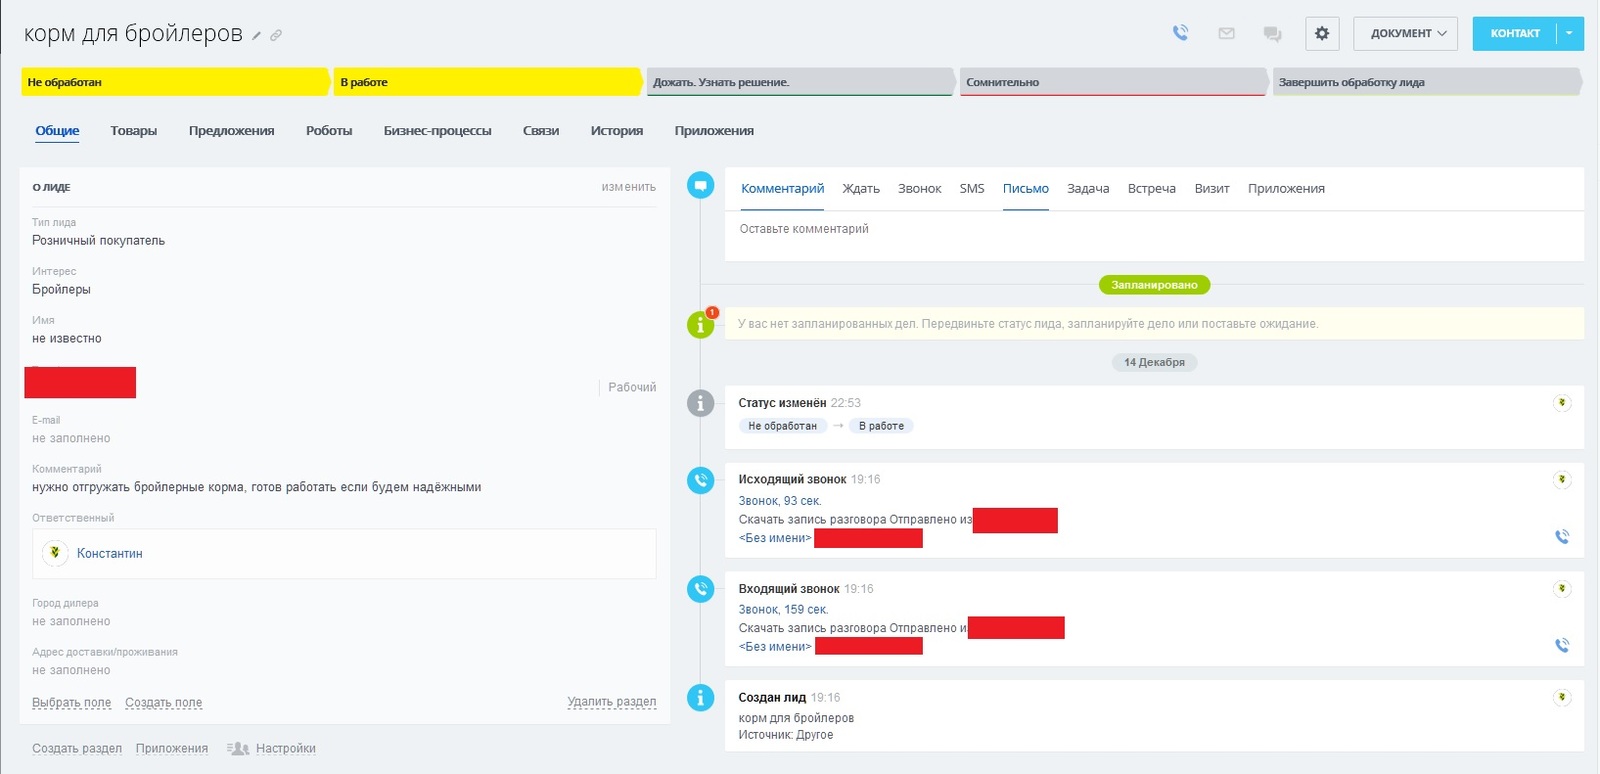Click the phone call icon in header
Viewport: 1600px width, 774px height.
[1181, 33]
